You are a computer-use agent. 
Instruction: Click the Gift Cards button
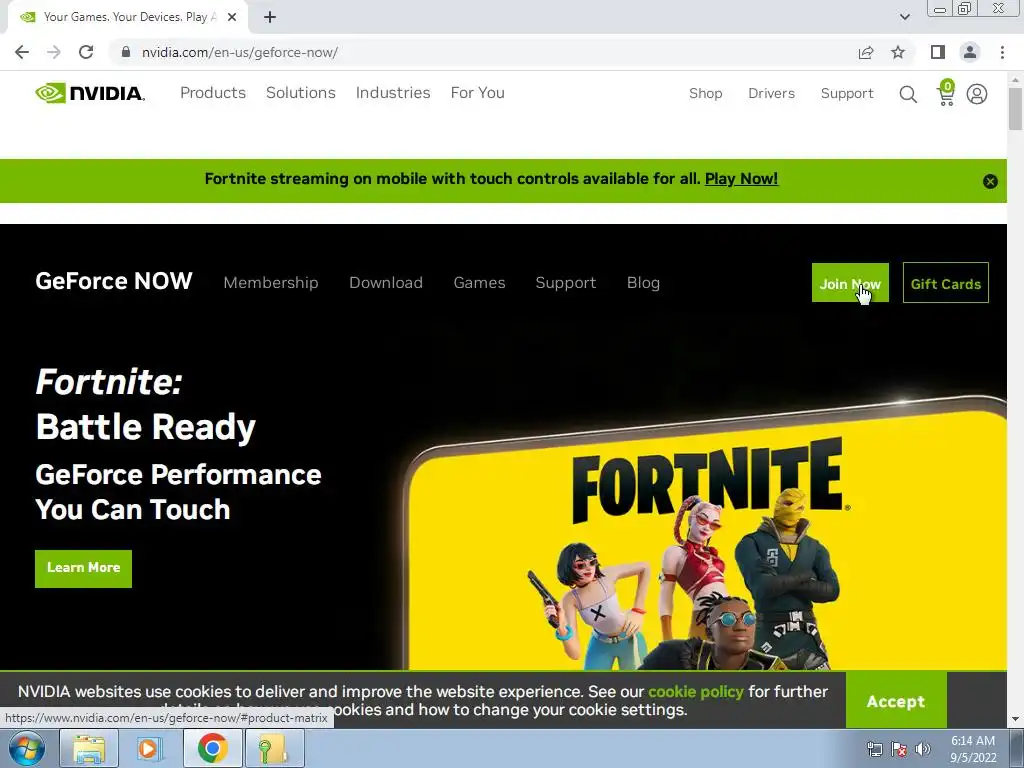coord(946,283)
